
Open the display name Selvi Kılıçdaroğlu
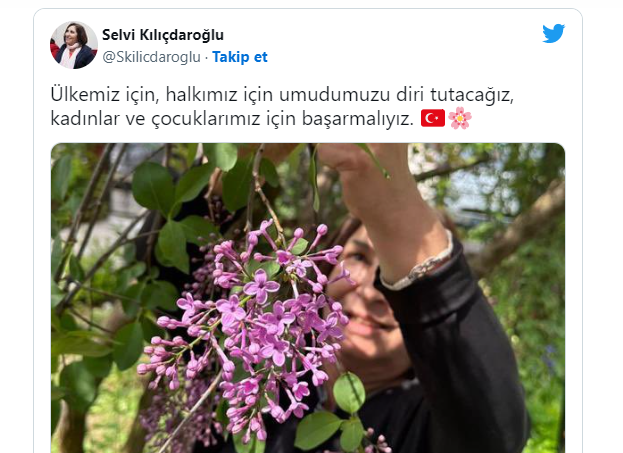point(163,35)
